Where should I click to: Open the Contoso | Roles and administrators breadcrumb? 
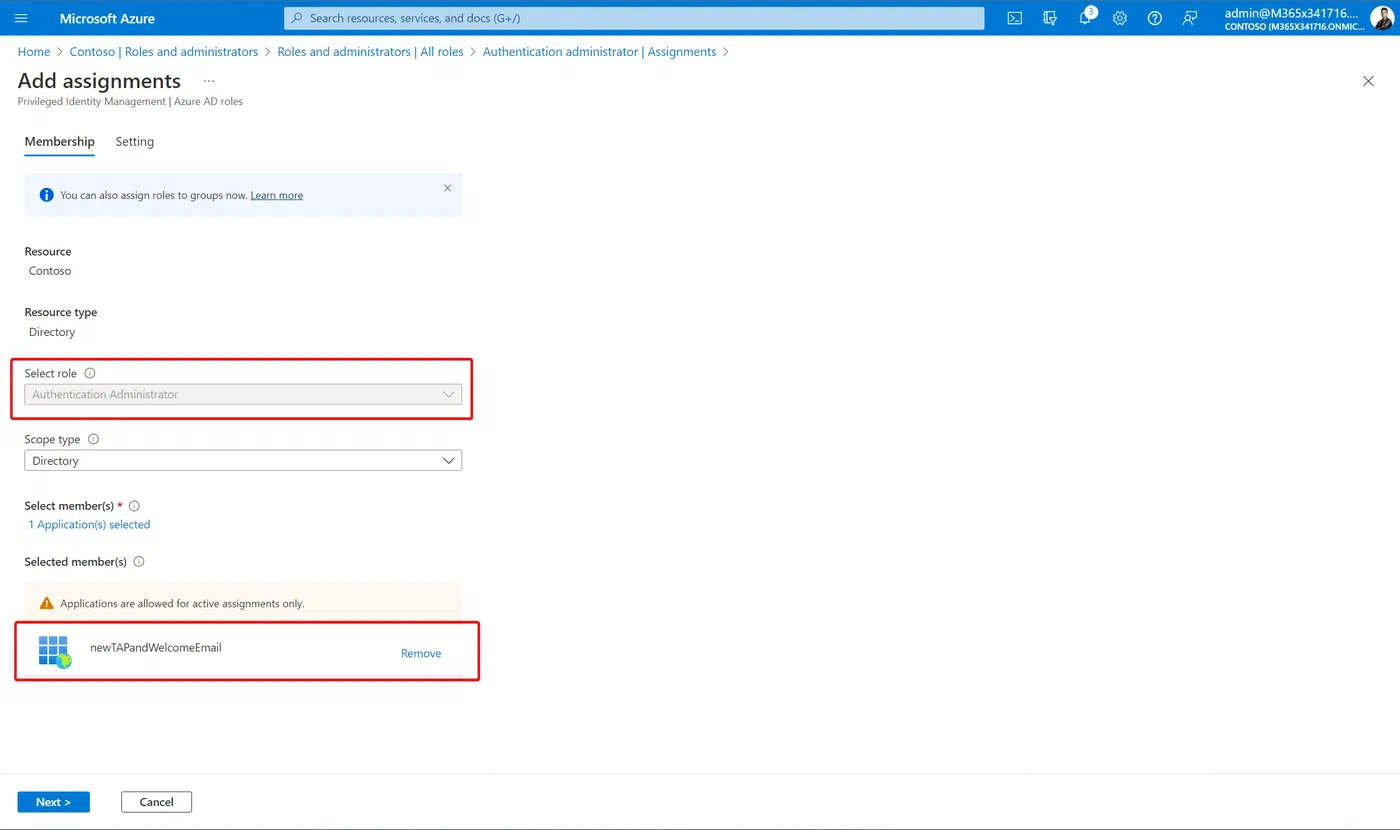[x=164, y=52]
